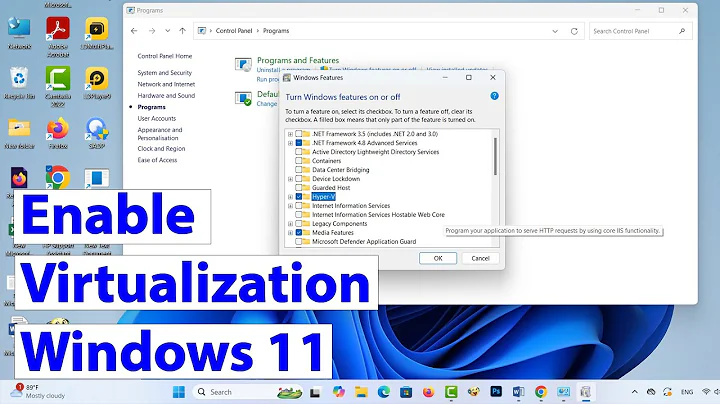Expand the Media Features node

click(290, 233)
